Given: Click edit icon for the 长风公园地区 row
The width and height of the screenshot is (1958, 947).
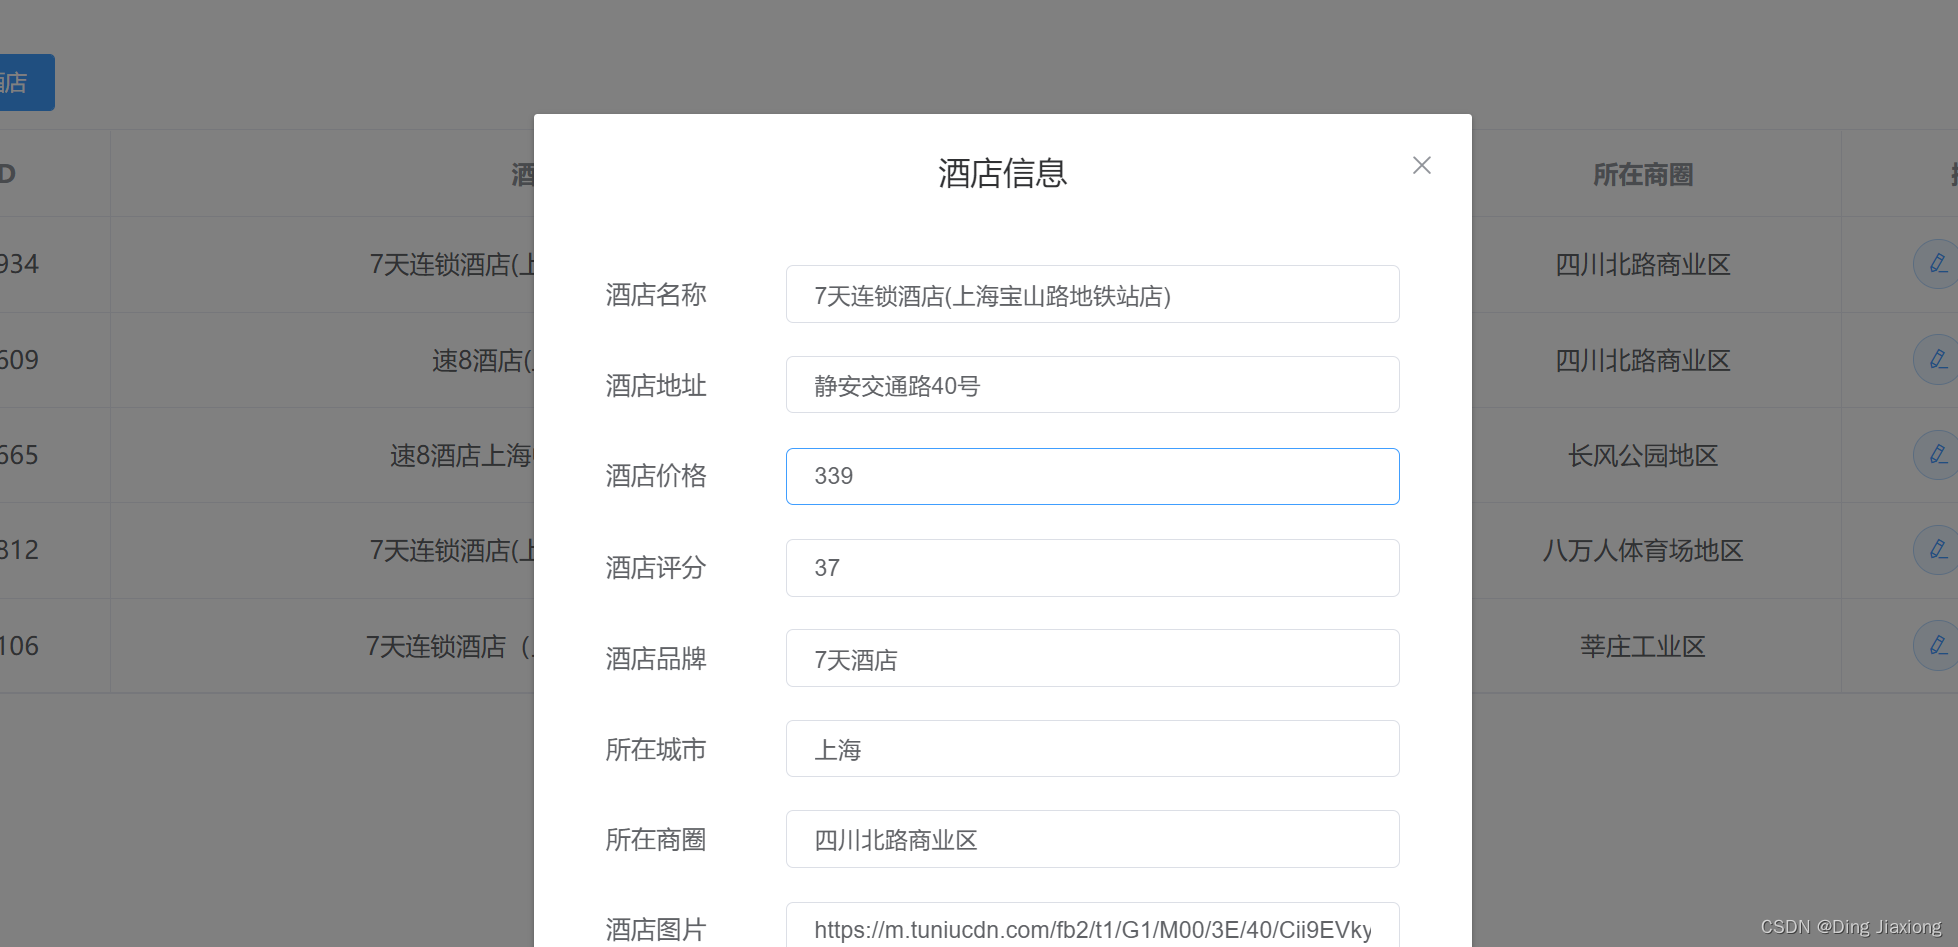Looking at the screenshot, I should pyautogui.click(x=1937, y=455).
